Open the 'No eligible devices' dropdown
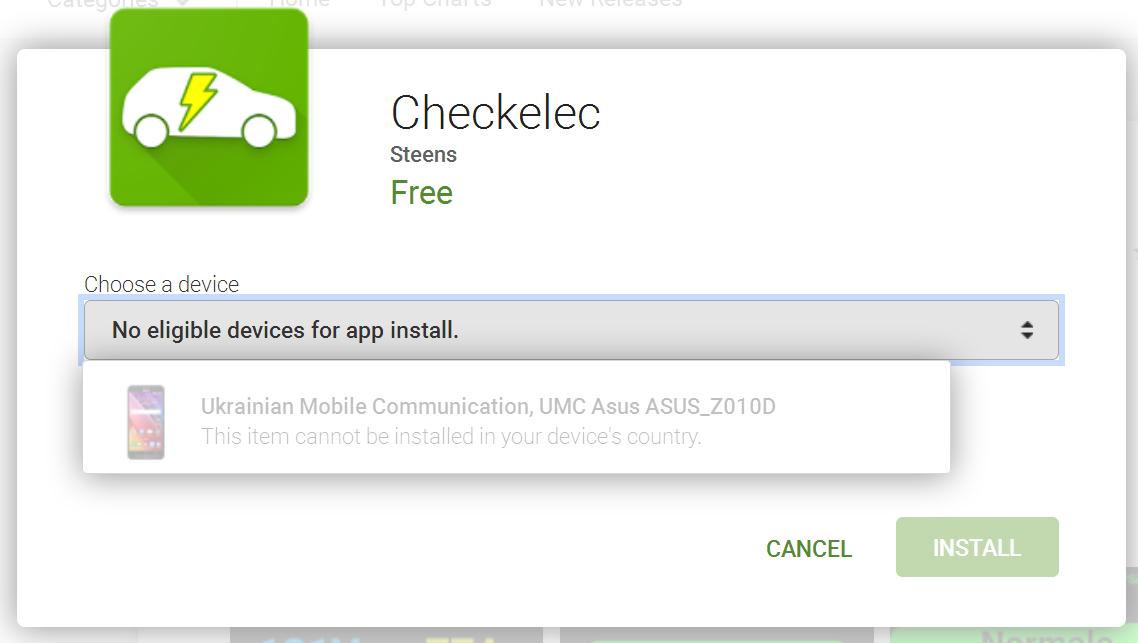 coord(571,330)
